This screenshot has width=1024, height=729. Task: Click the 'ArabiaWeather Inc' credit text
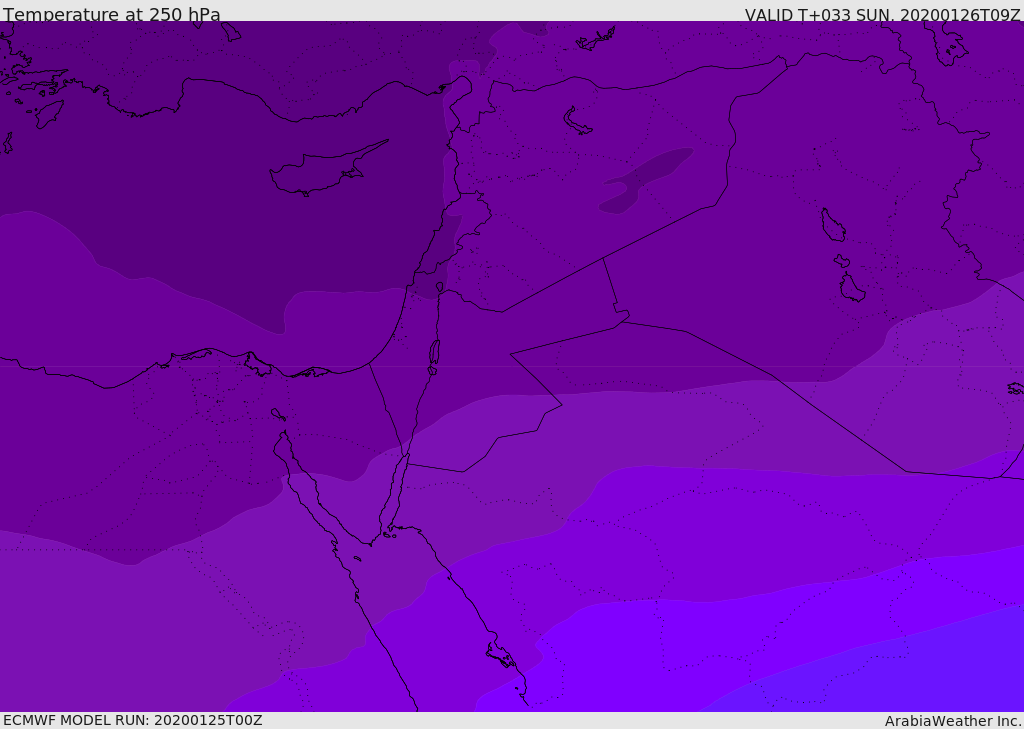tap(953, 721)
